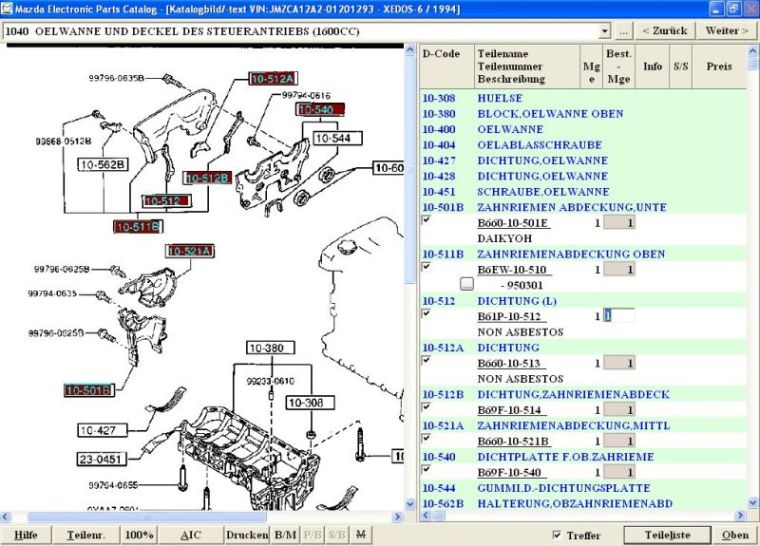Select the highlighted 10-512A diagram callout
Image resolution: width=760 pixels, height=546 pixels.
[272, 78]
